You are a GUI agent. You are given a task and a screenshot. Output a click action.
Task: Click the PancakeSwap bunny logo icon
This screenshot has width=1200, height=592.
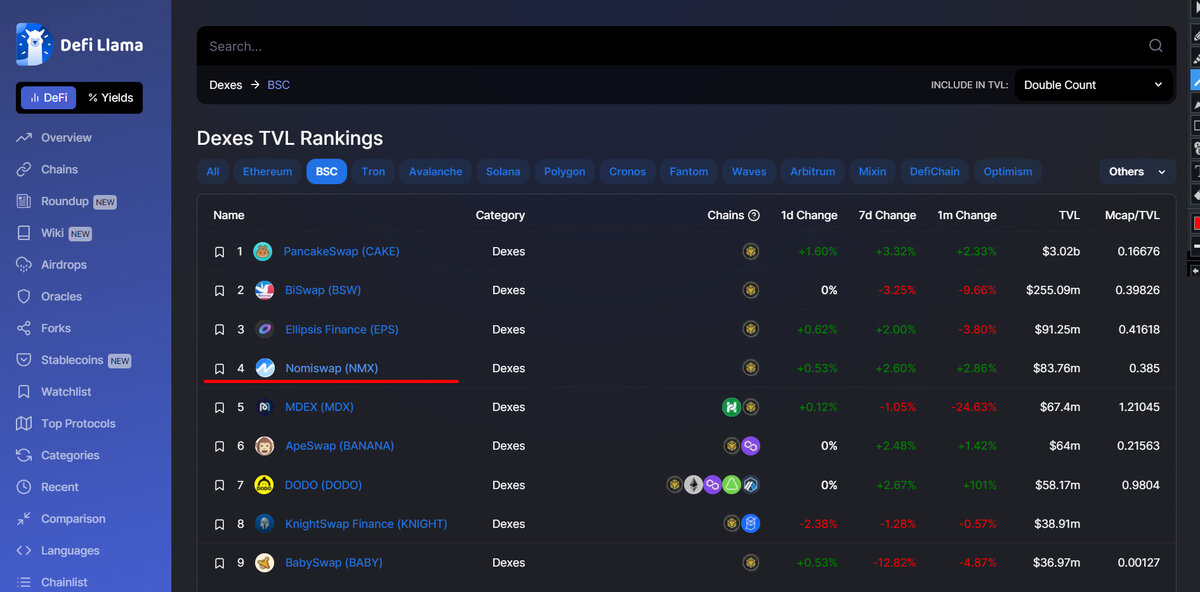pos(264,251)
